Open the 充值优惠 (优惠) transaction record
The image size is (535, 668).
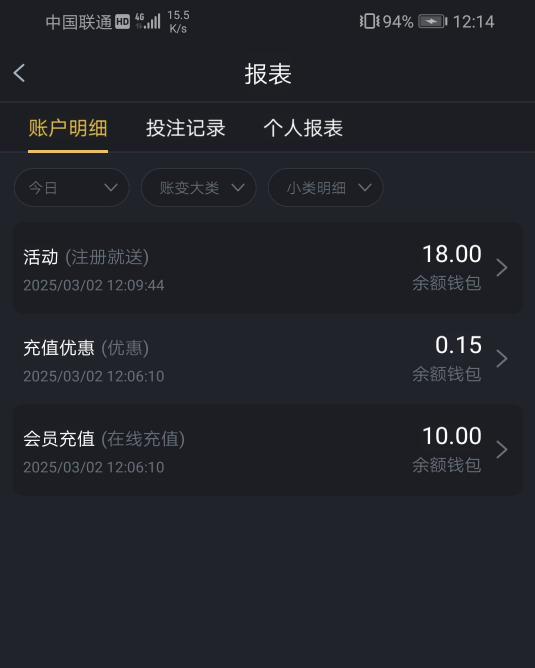[268, 359]
